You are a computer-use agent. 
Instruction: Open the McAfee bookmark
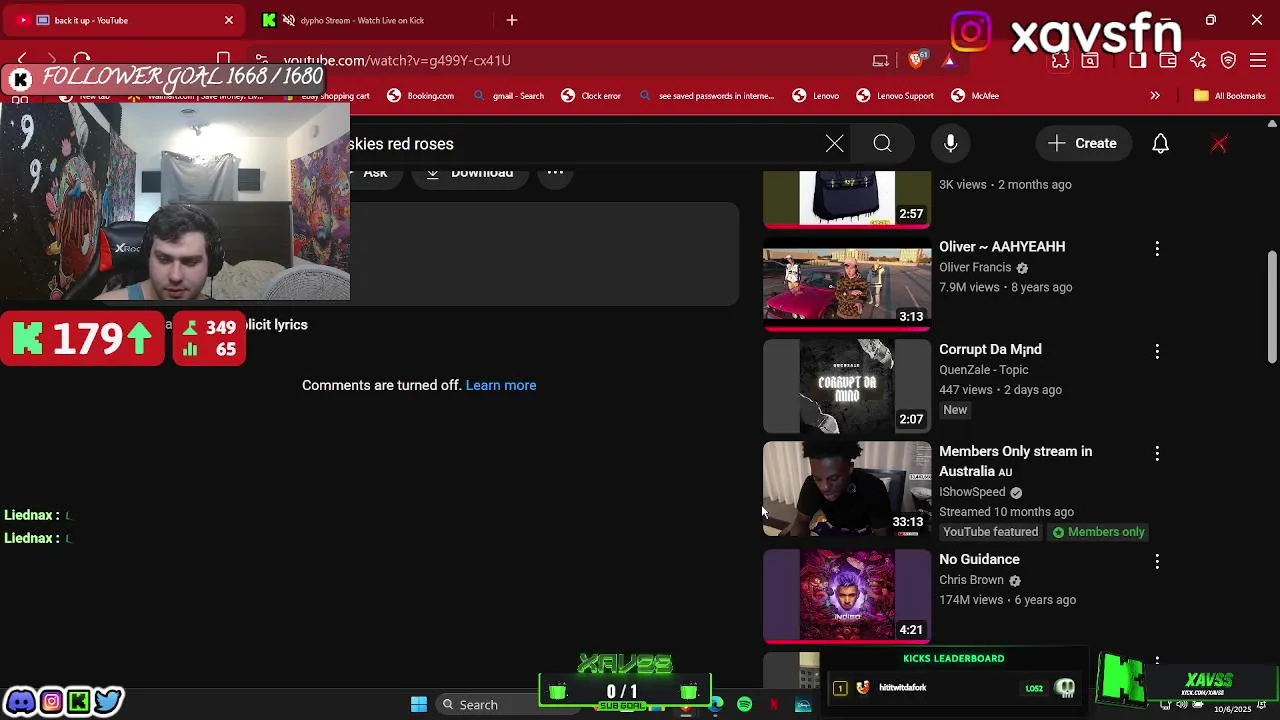click(975, 96)
